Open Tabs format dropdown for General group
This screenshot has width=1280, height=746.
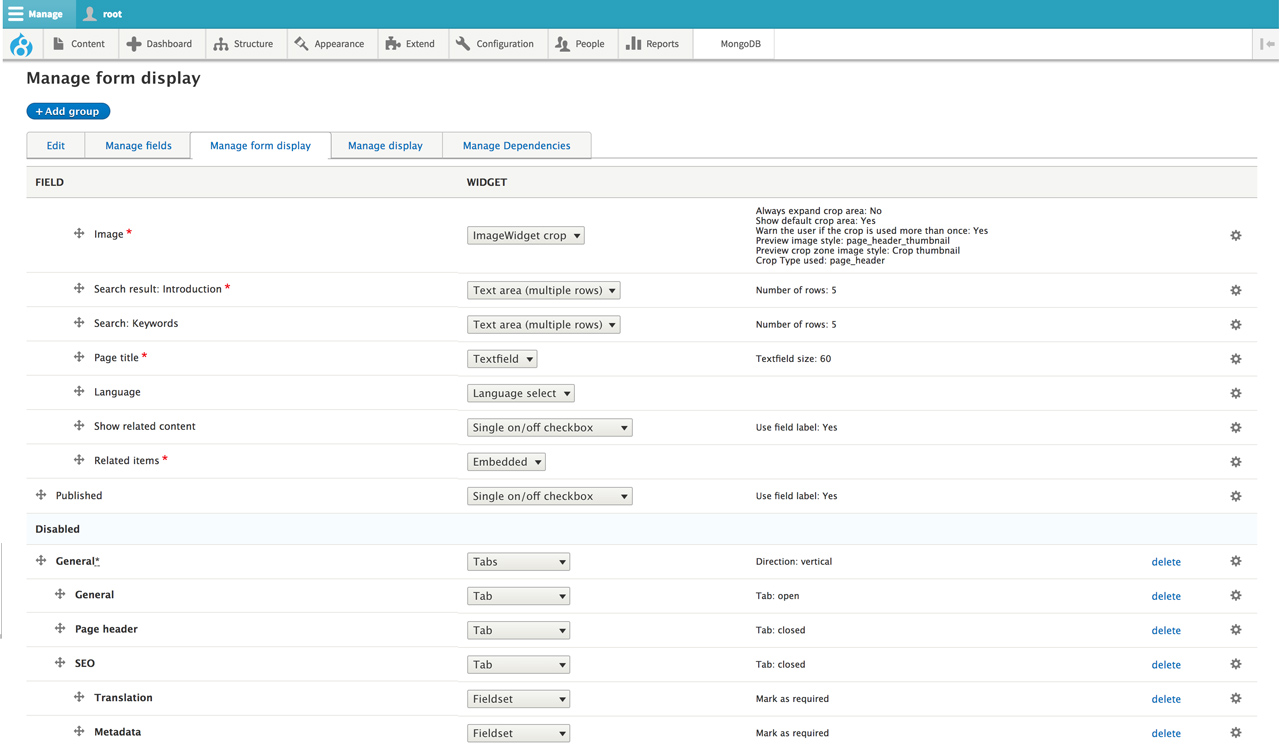[x=518, y=562]
